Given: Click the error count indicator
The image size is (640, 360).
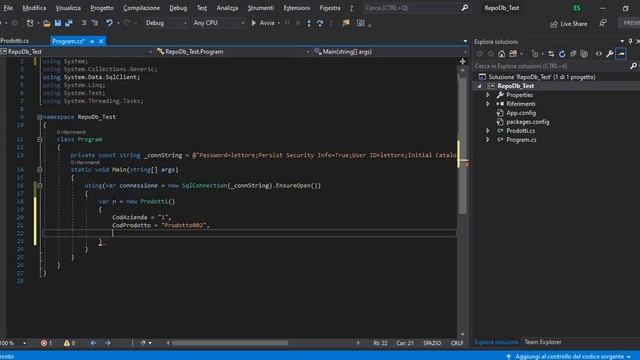Looking at the screenshot, I should 46,343.
